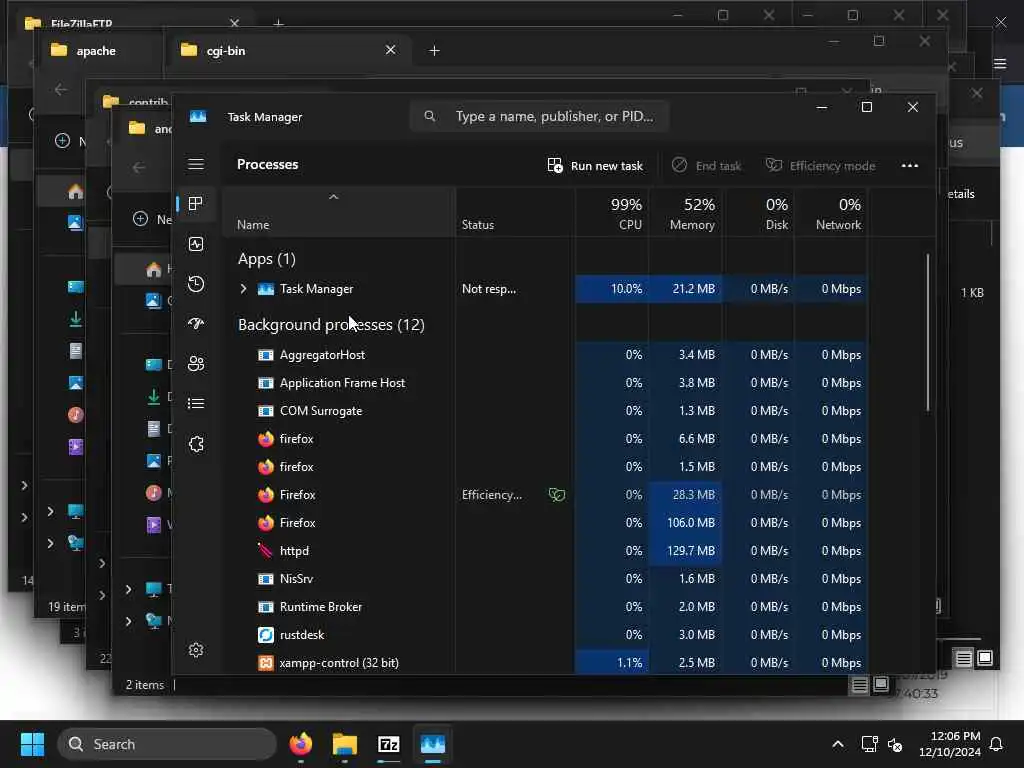
Task: Sort by Disk column header
Action: tap(758, 214)
